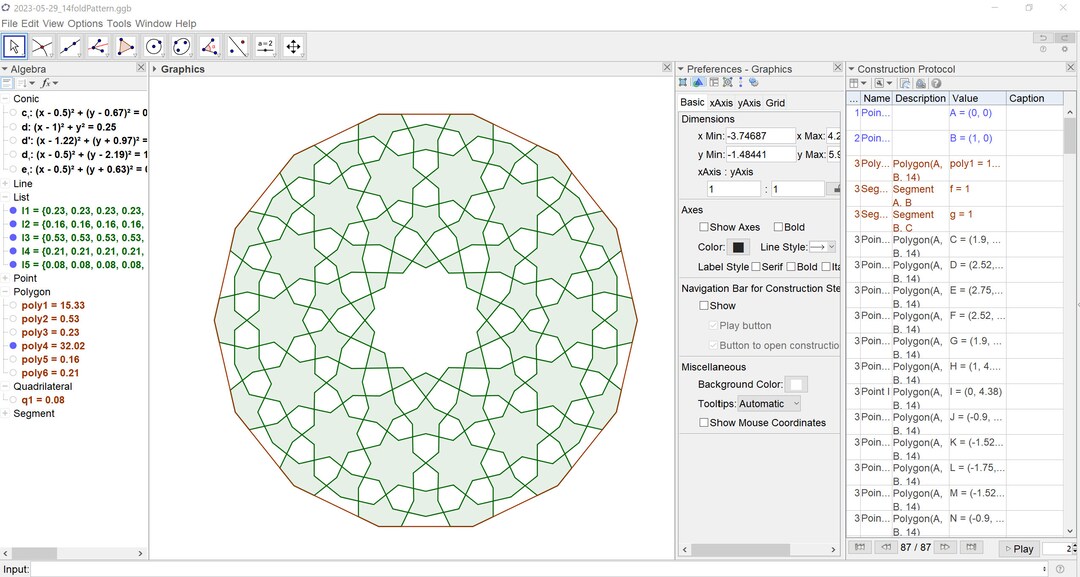This screenshot has height=577, width=1080.
Task: Open the Background Color swatch
Action: coord(796,383)
